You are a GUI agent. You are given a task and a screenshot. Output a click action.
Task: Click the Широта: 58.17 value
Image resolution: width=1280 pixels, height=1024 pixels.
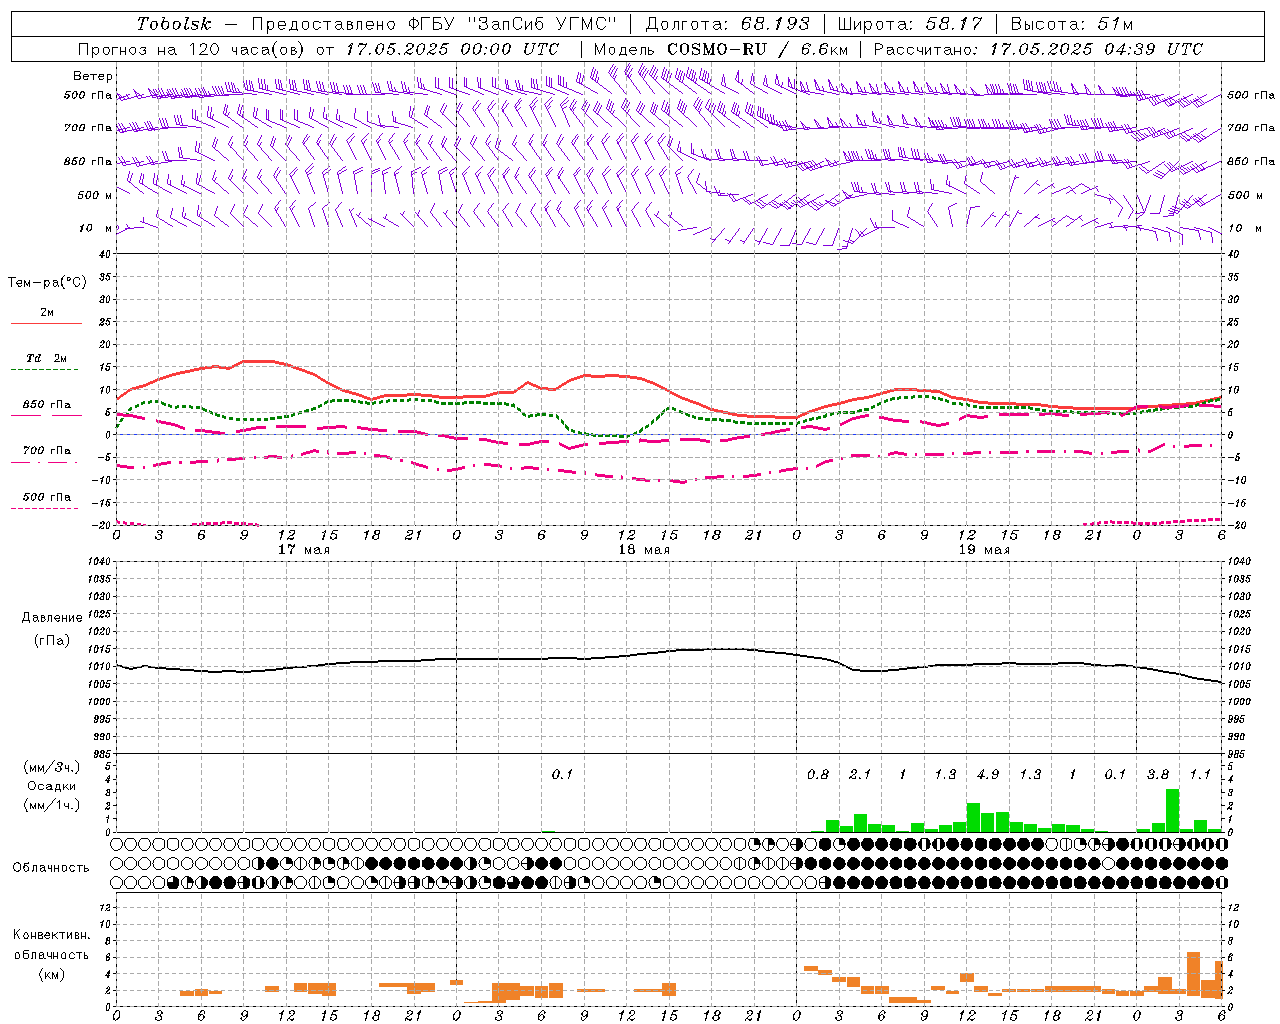(910, 24)
